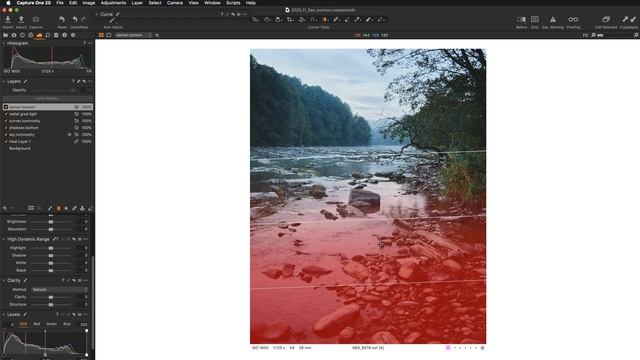Collapse the High Dynamic Range panel
The image size is (640, 360).
coord(4,239)
